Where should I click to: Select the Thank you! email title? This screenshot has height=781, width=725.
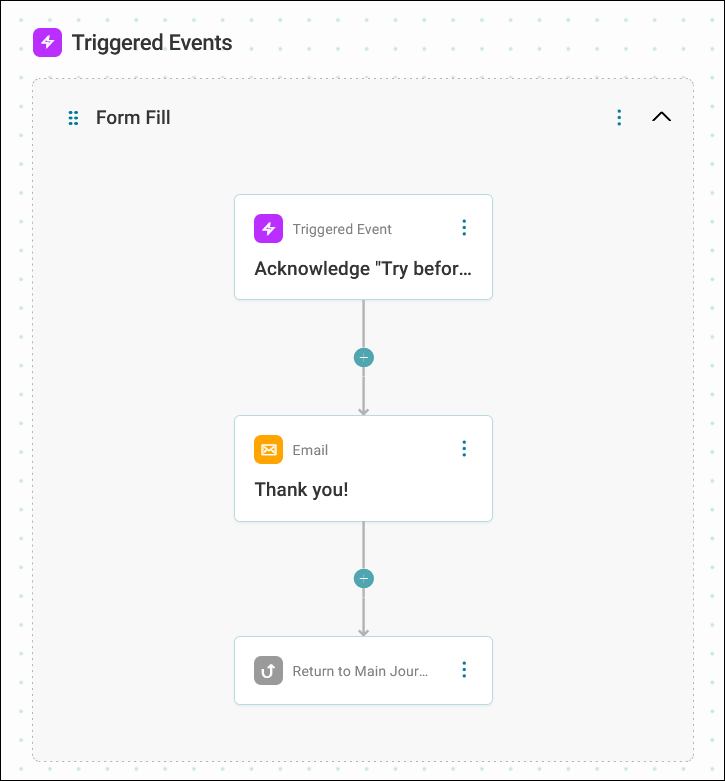[x=301, y=490]
